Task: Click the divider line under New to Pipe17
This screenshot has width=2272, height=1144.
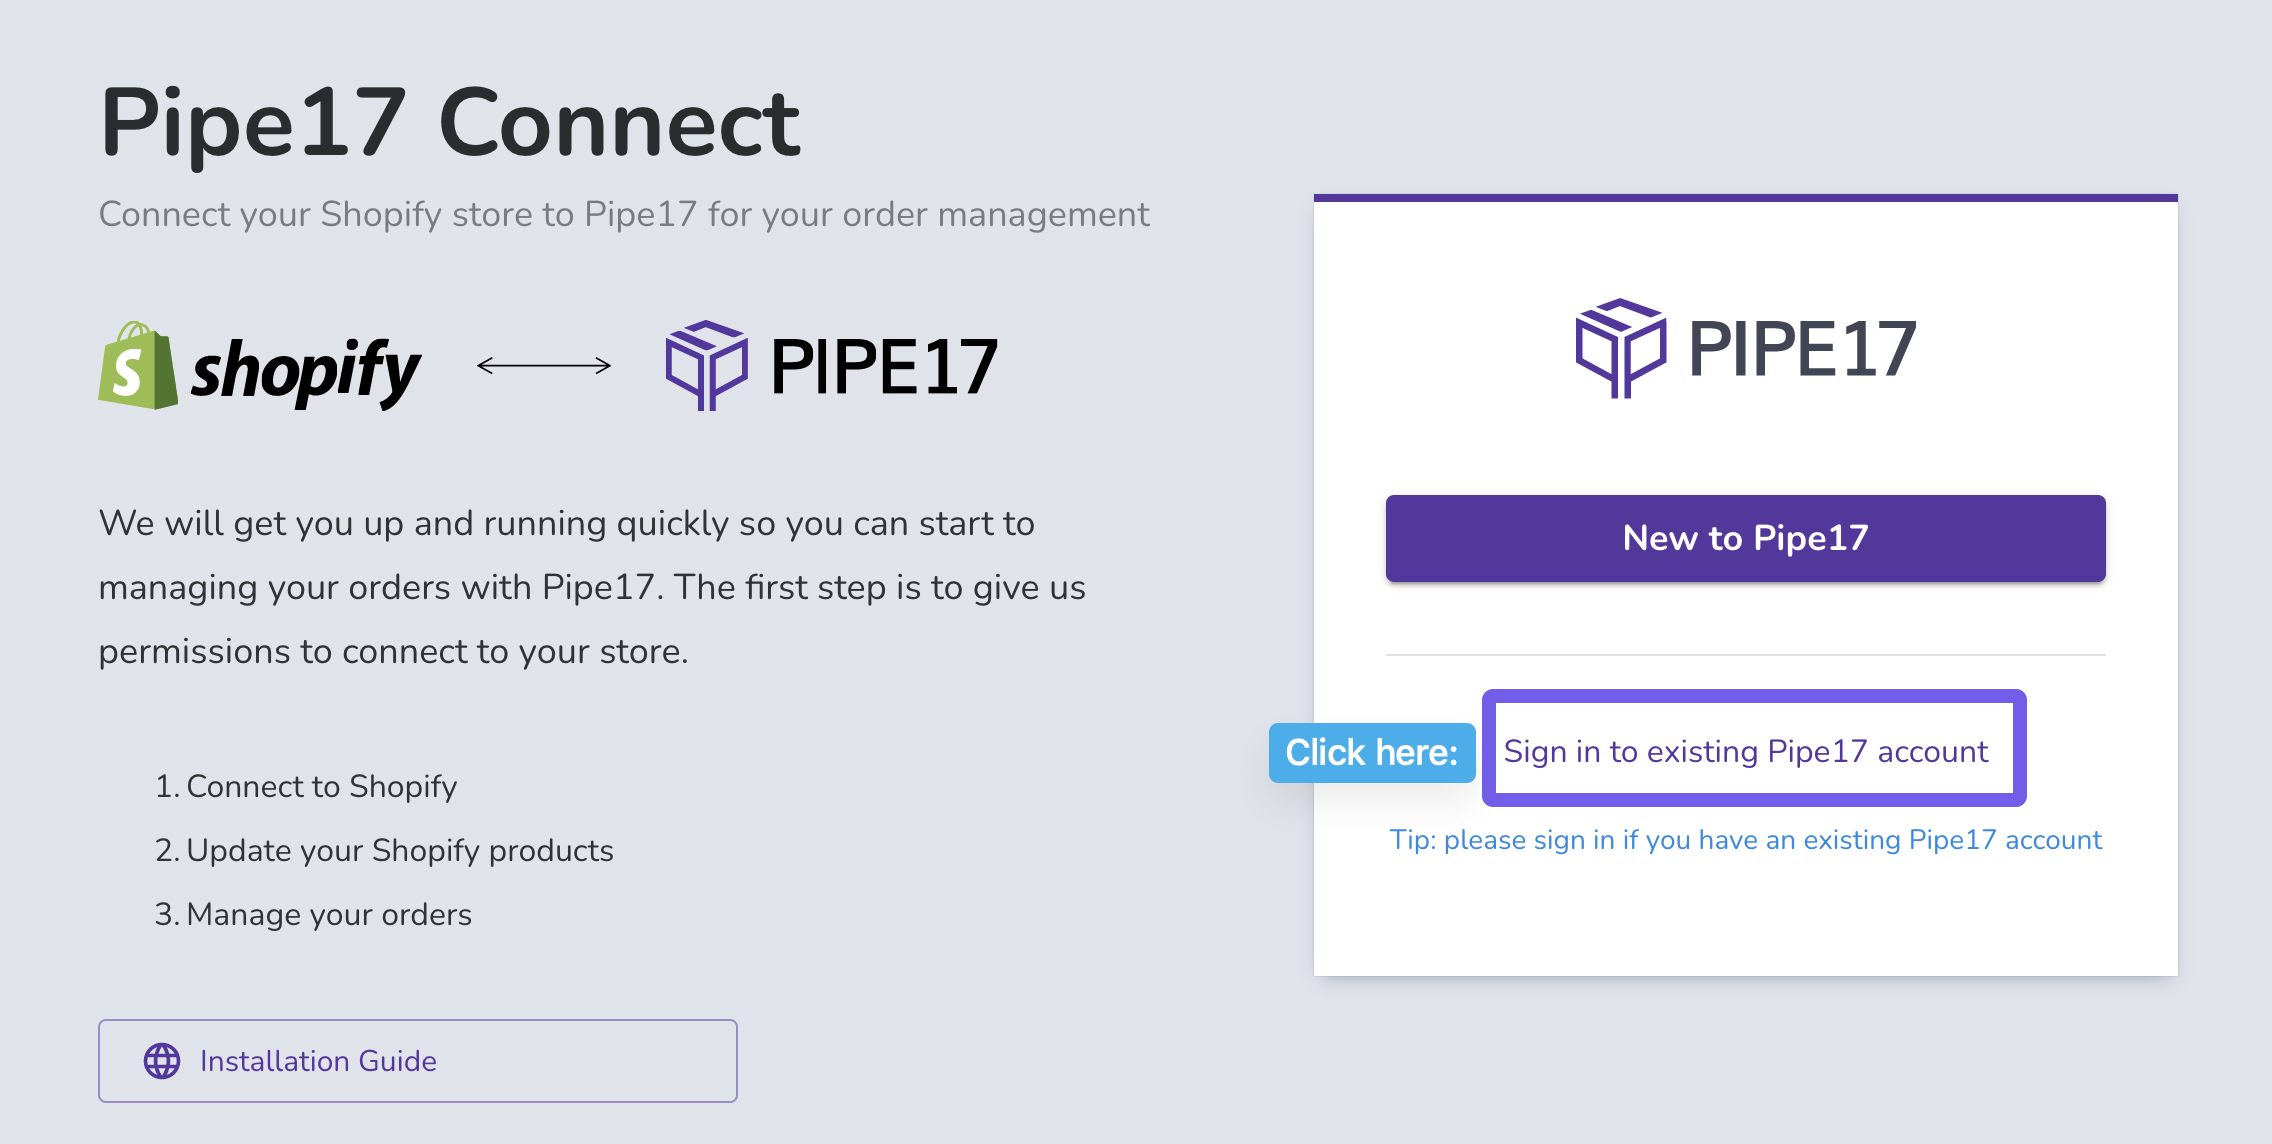Action: (x=1745, y=655)
